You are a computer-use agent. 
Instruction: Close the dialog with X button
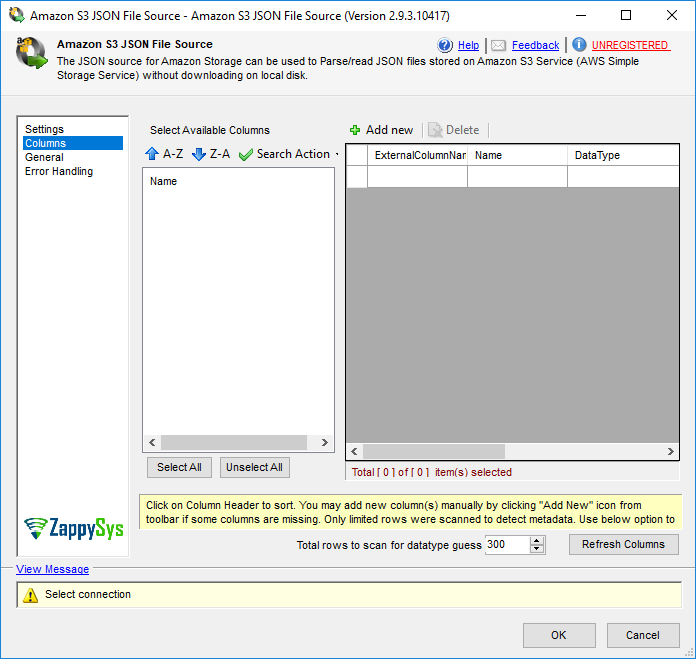point(672,16)
